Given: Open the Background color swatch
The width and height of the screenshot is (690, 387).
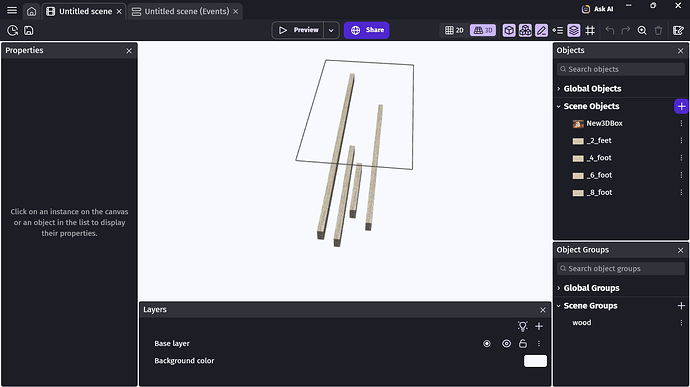Looking at the screenshot, I should coord(535,361).
